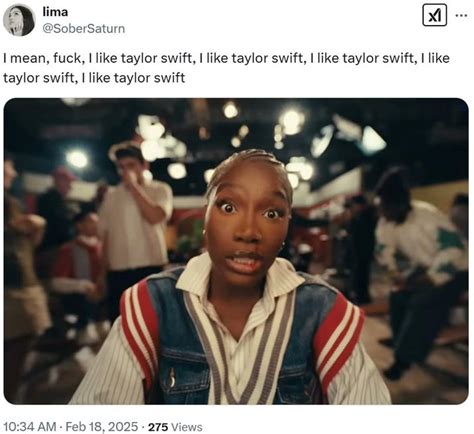Viewport: 474px width, 434px height.
Task: Click the second line of tweet text
Action: point(94,78)
